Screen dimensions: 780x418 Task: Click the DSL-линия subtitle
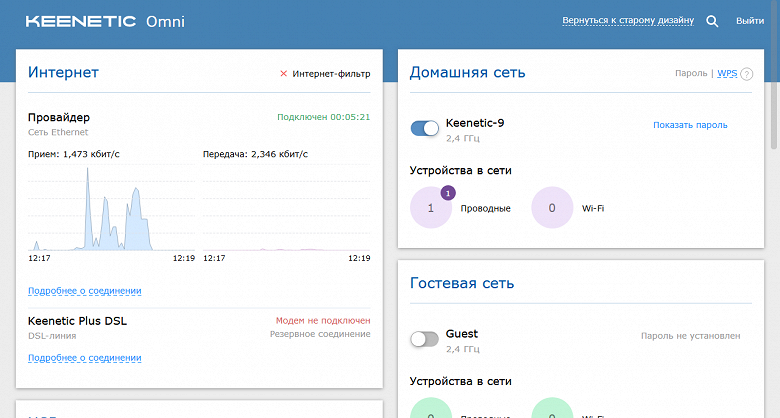click(x=52, y=336)
